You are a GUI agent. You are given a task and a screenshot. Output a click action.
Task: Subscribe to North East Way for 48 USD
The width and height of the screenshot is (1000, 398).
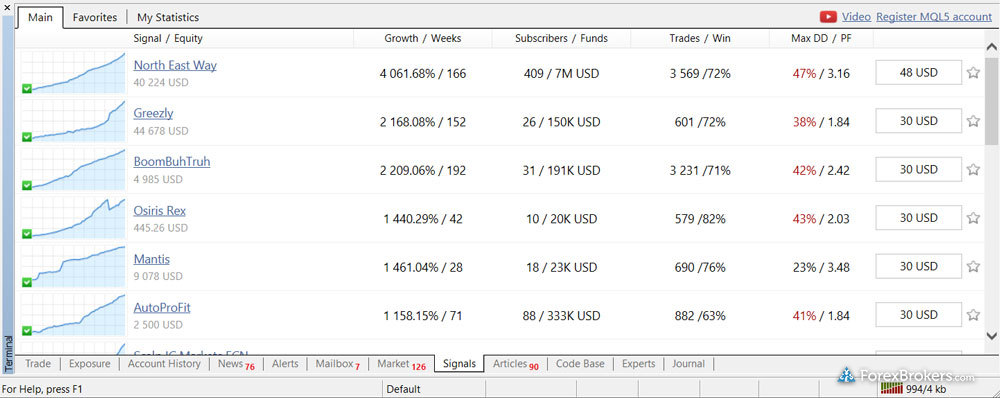click(918, 73)
